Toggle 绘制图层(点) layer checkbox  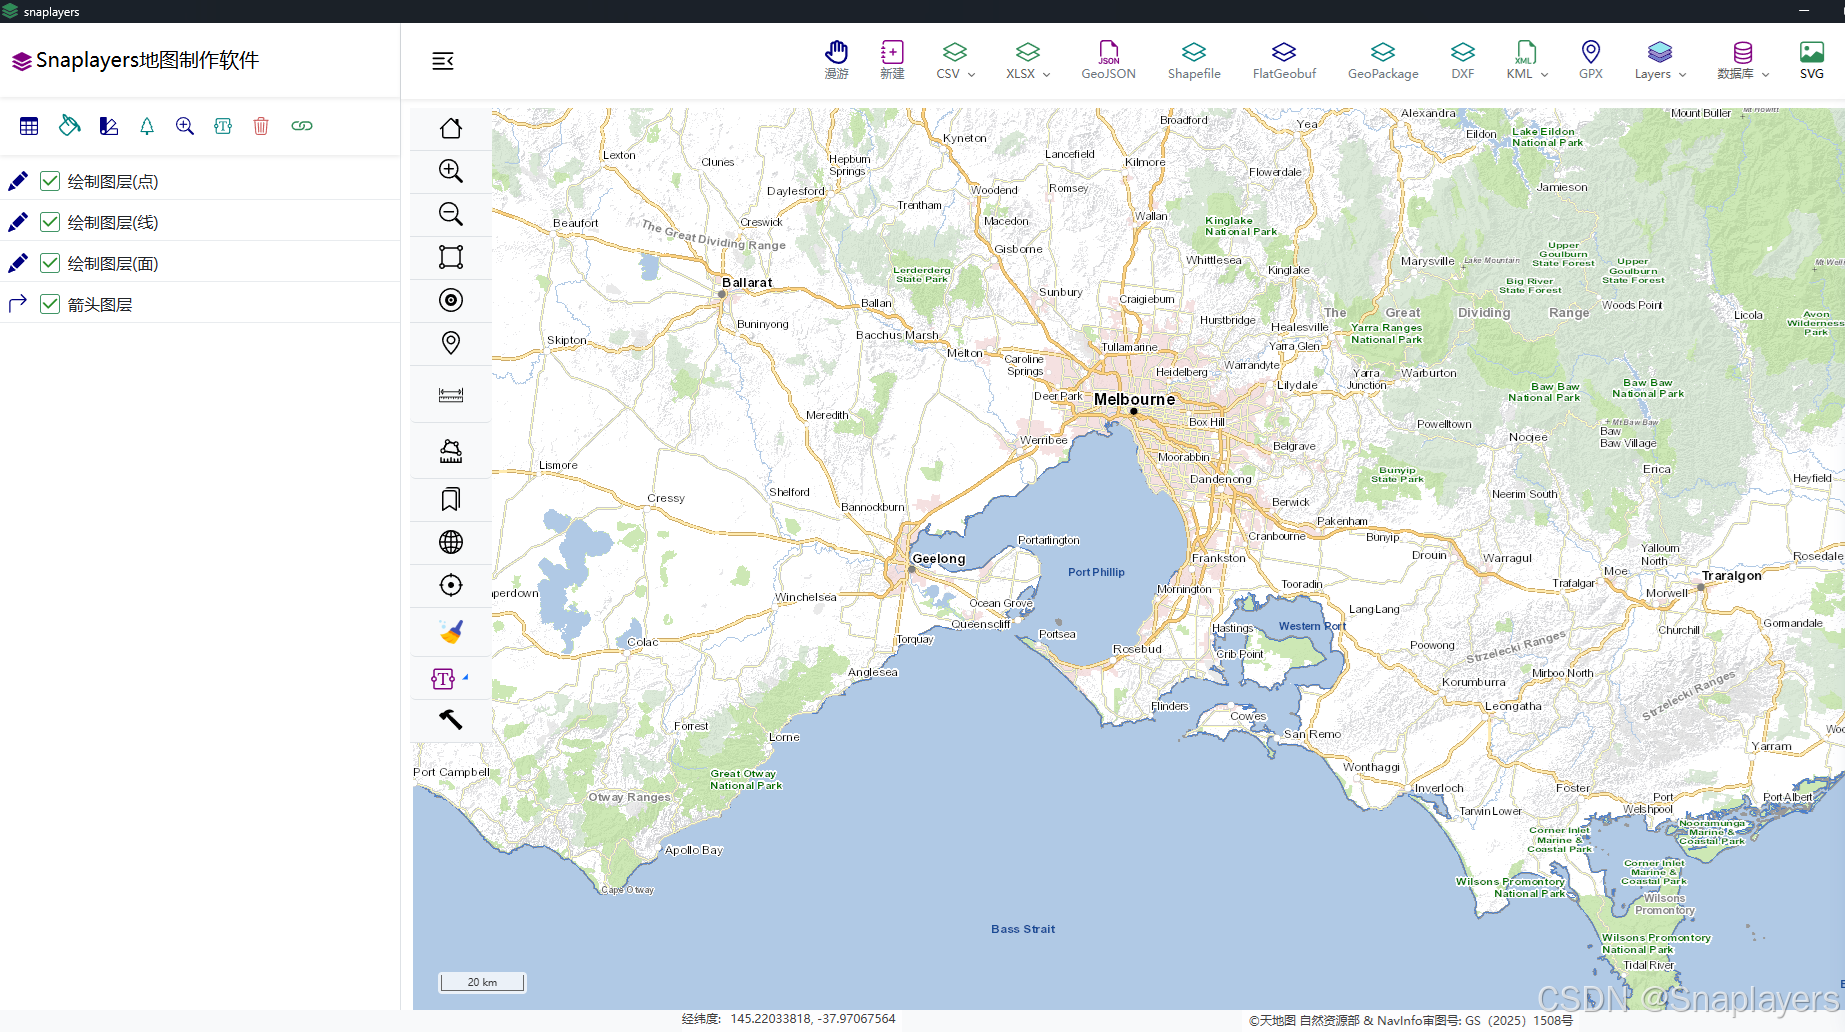pos(50,181)
